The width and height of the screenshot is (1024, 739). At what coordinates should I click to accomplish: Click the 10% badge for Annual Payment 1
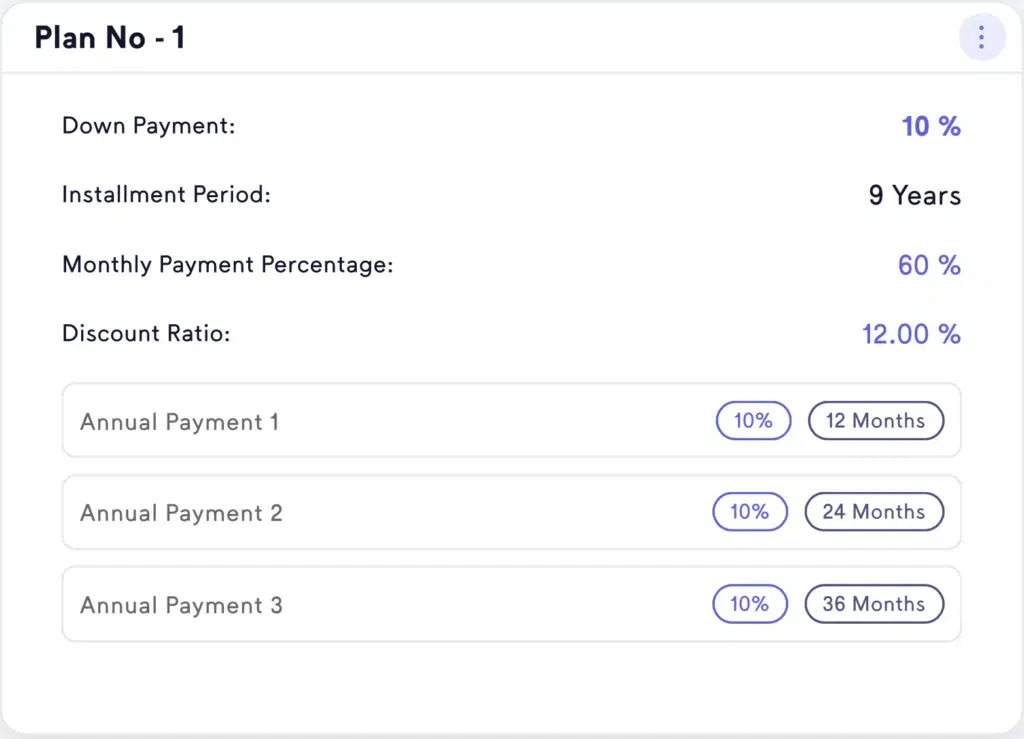click(x=753, y=420)
